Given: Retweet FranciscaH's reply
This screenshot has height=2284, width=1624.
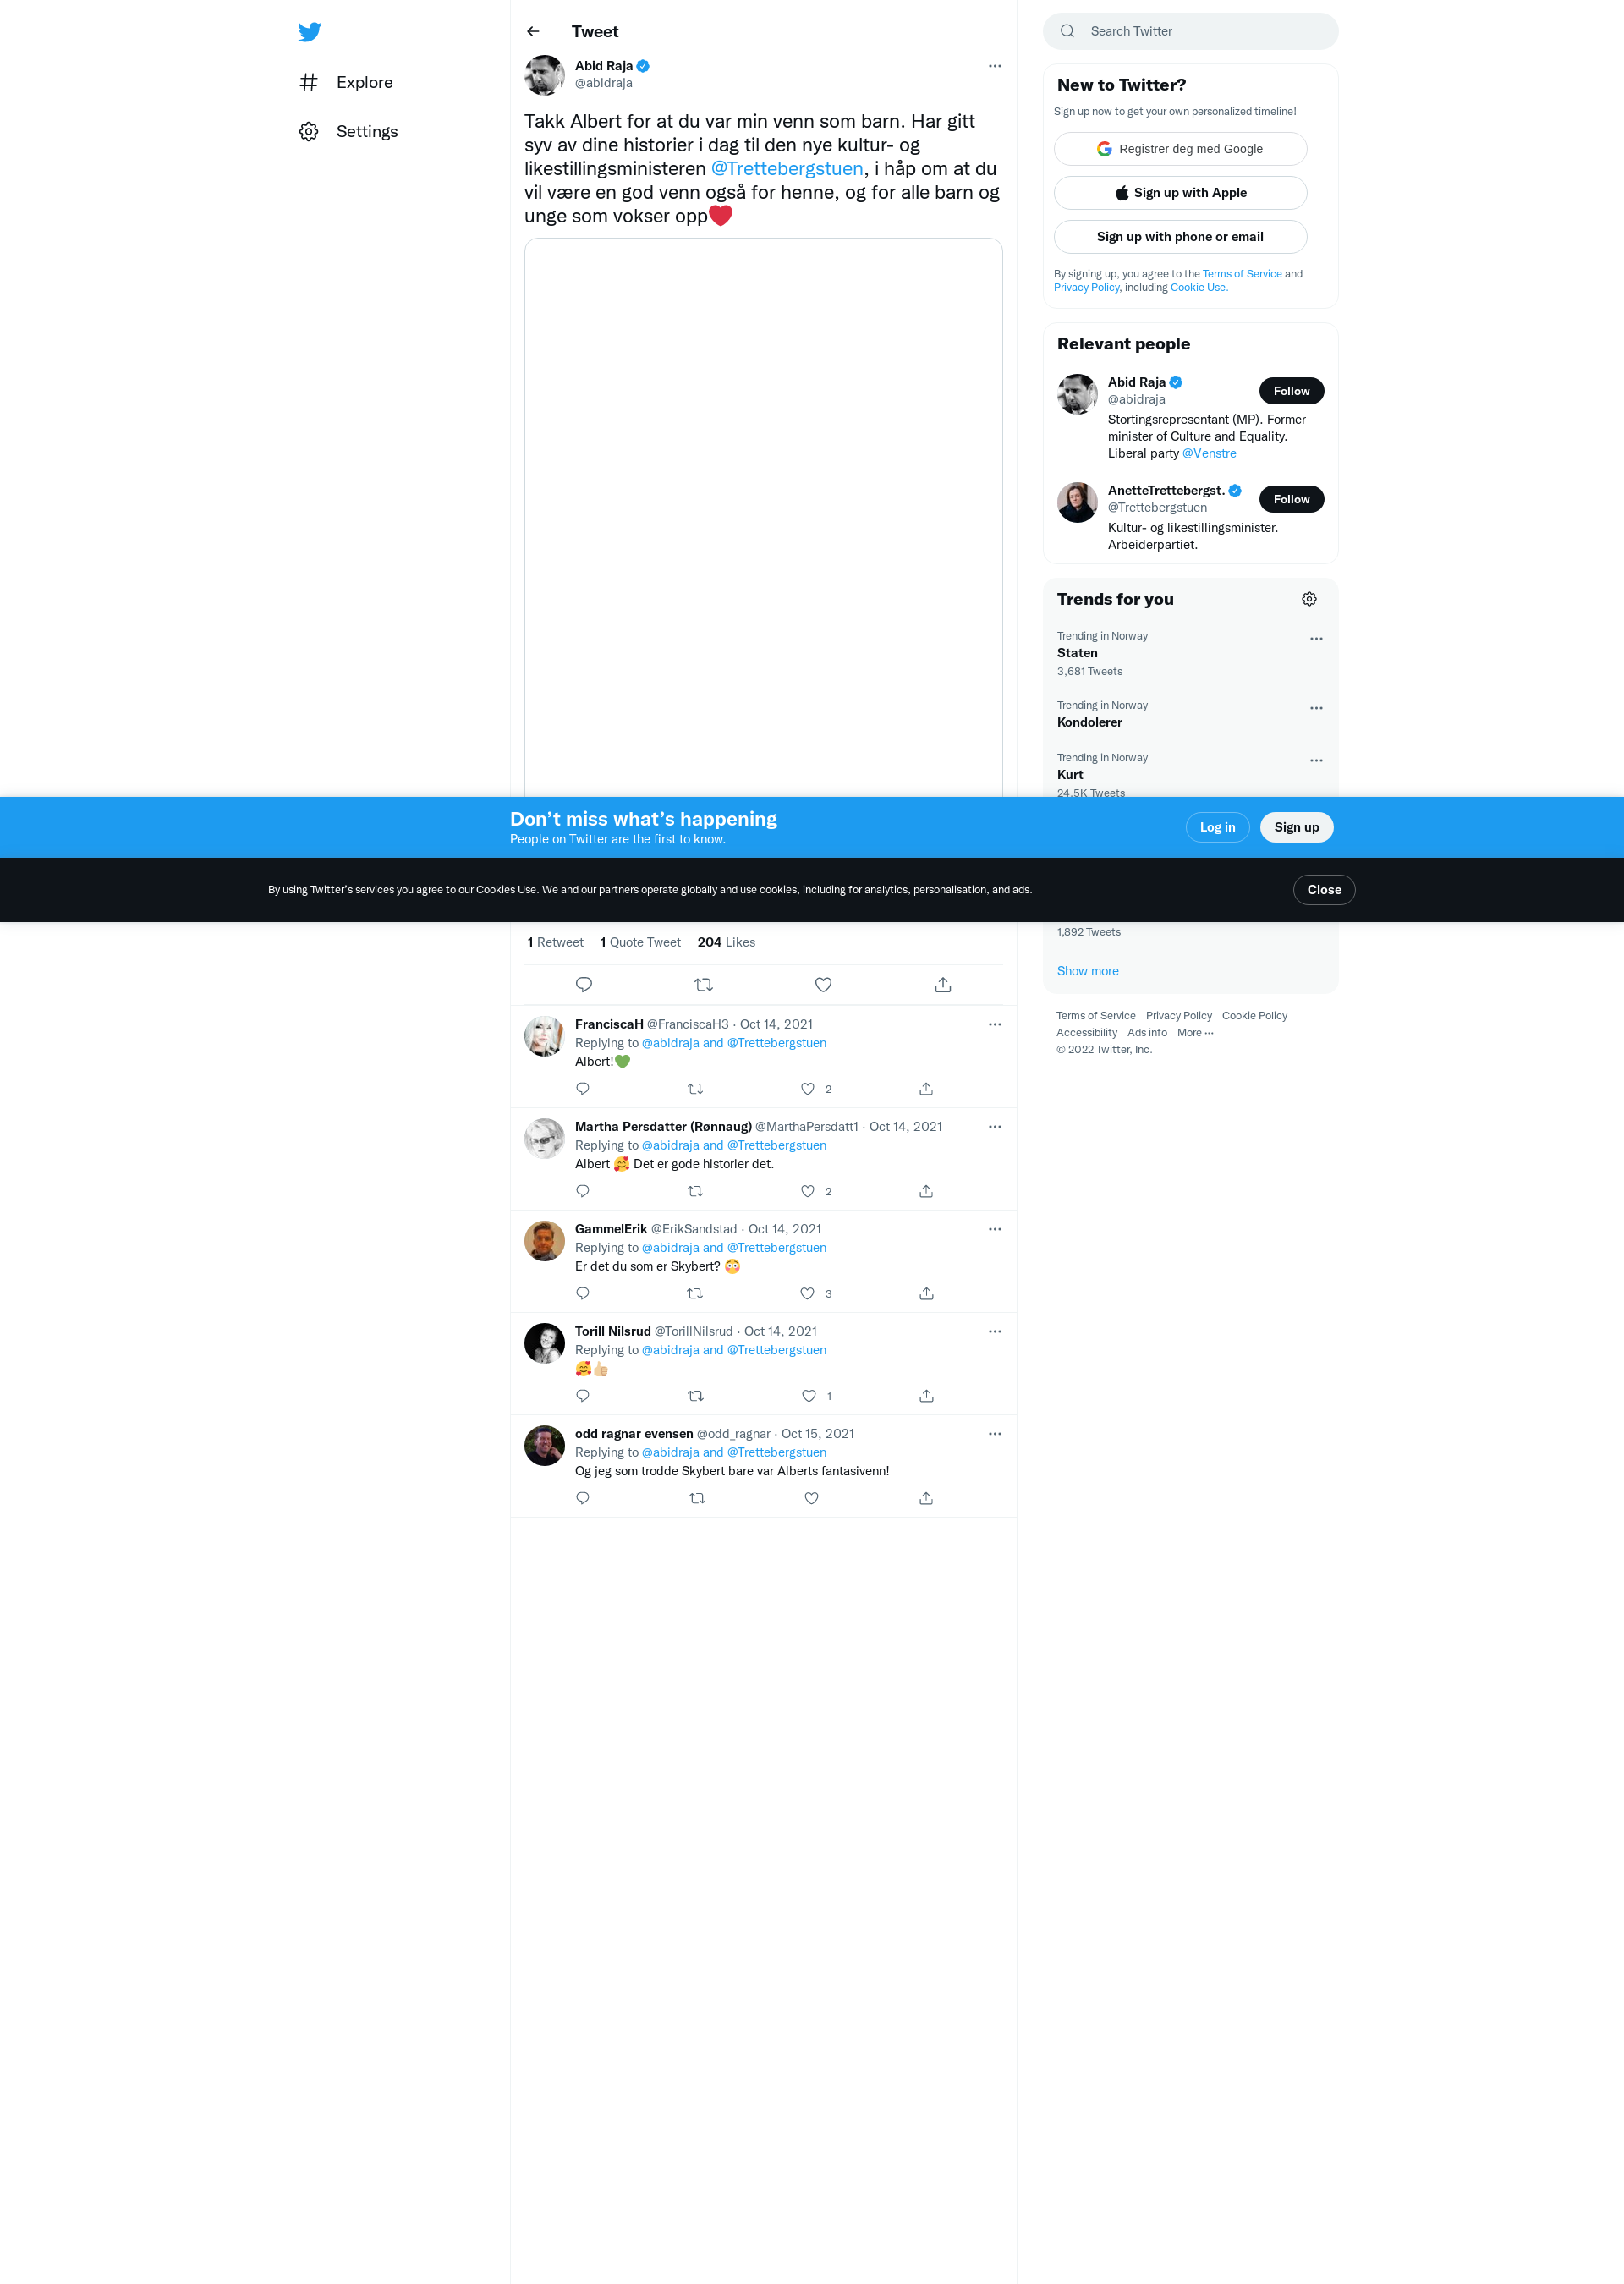Looking at the screenshot, I should coord(695,1089).
